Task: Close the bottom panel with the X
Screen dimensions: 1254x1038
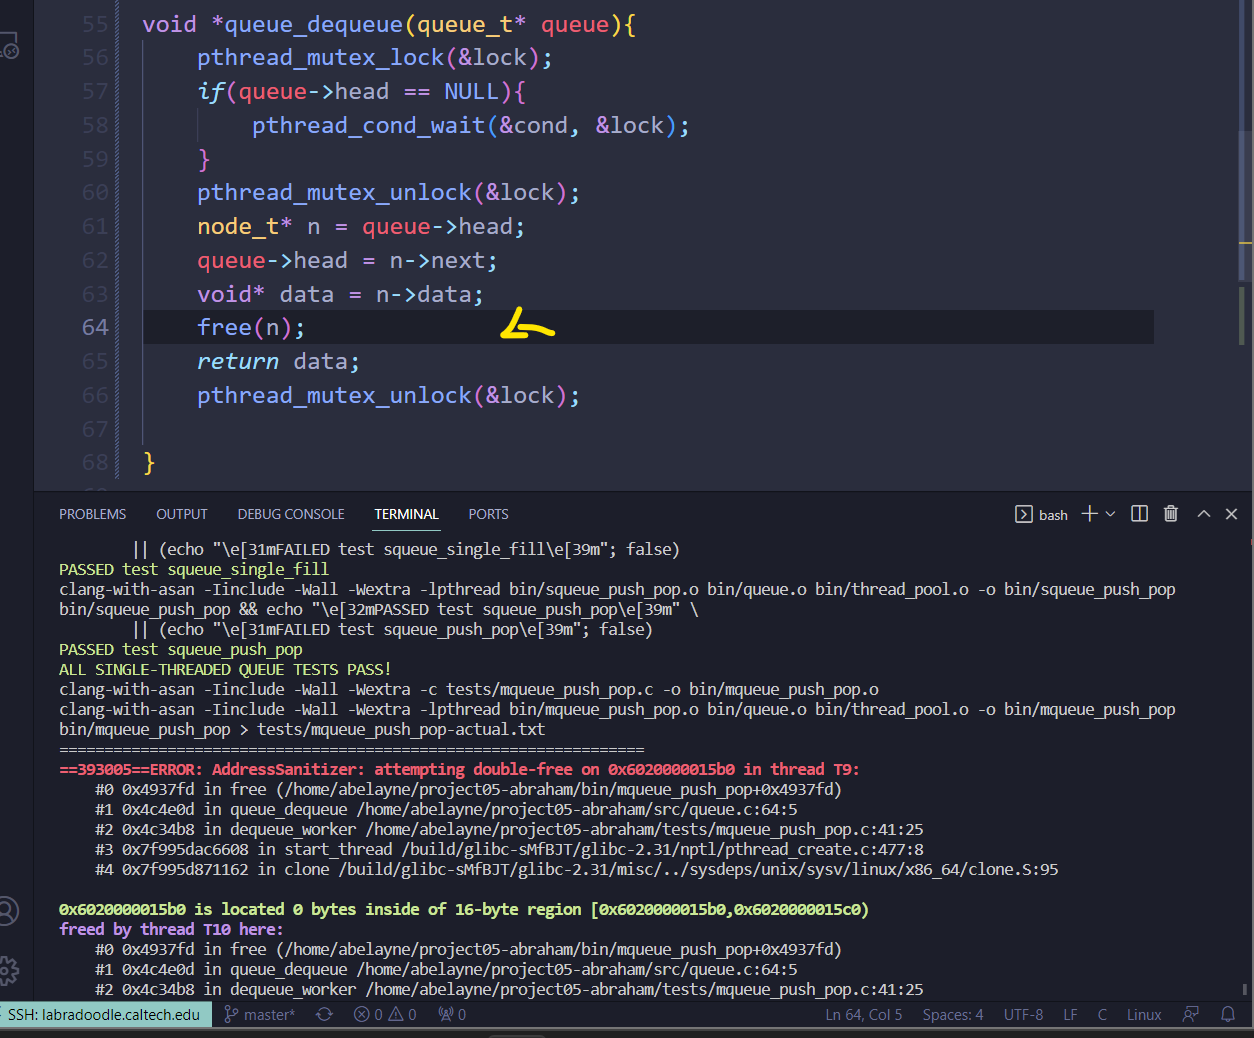Action: coord(1232,513)
